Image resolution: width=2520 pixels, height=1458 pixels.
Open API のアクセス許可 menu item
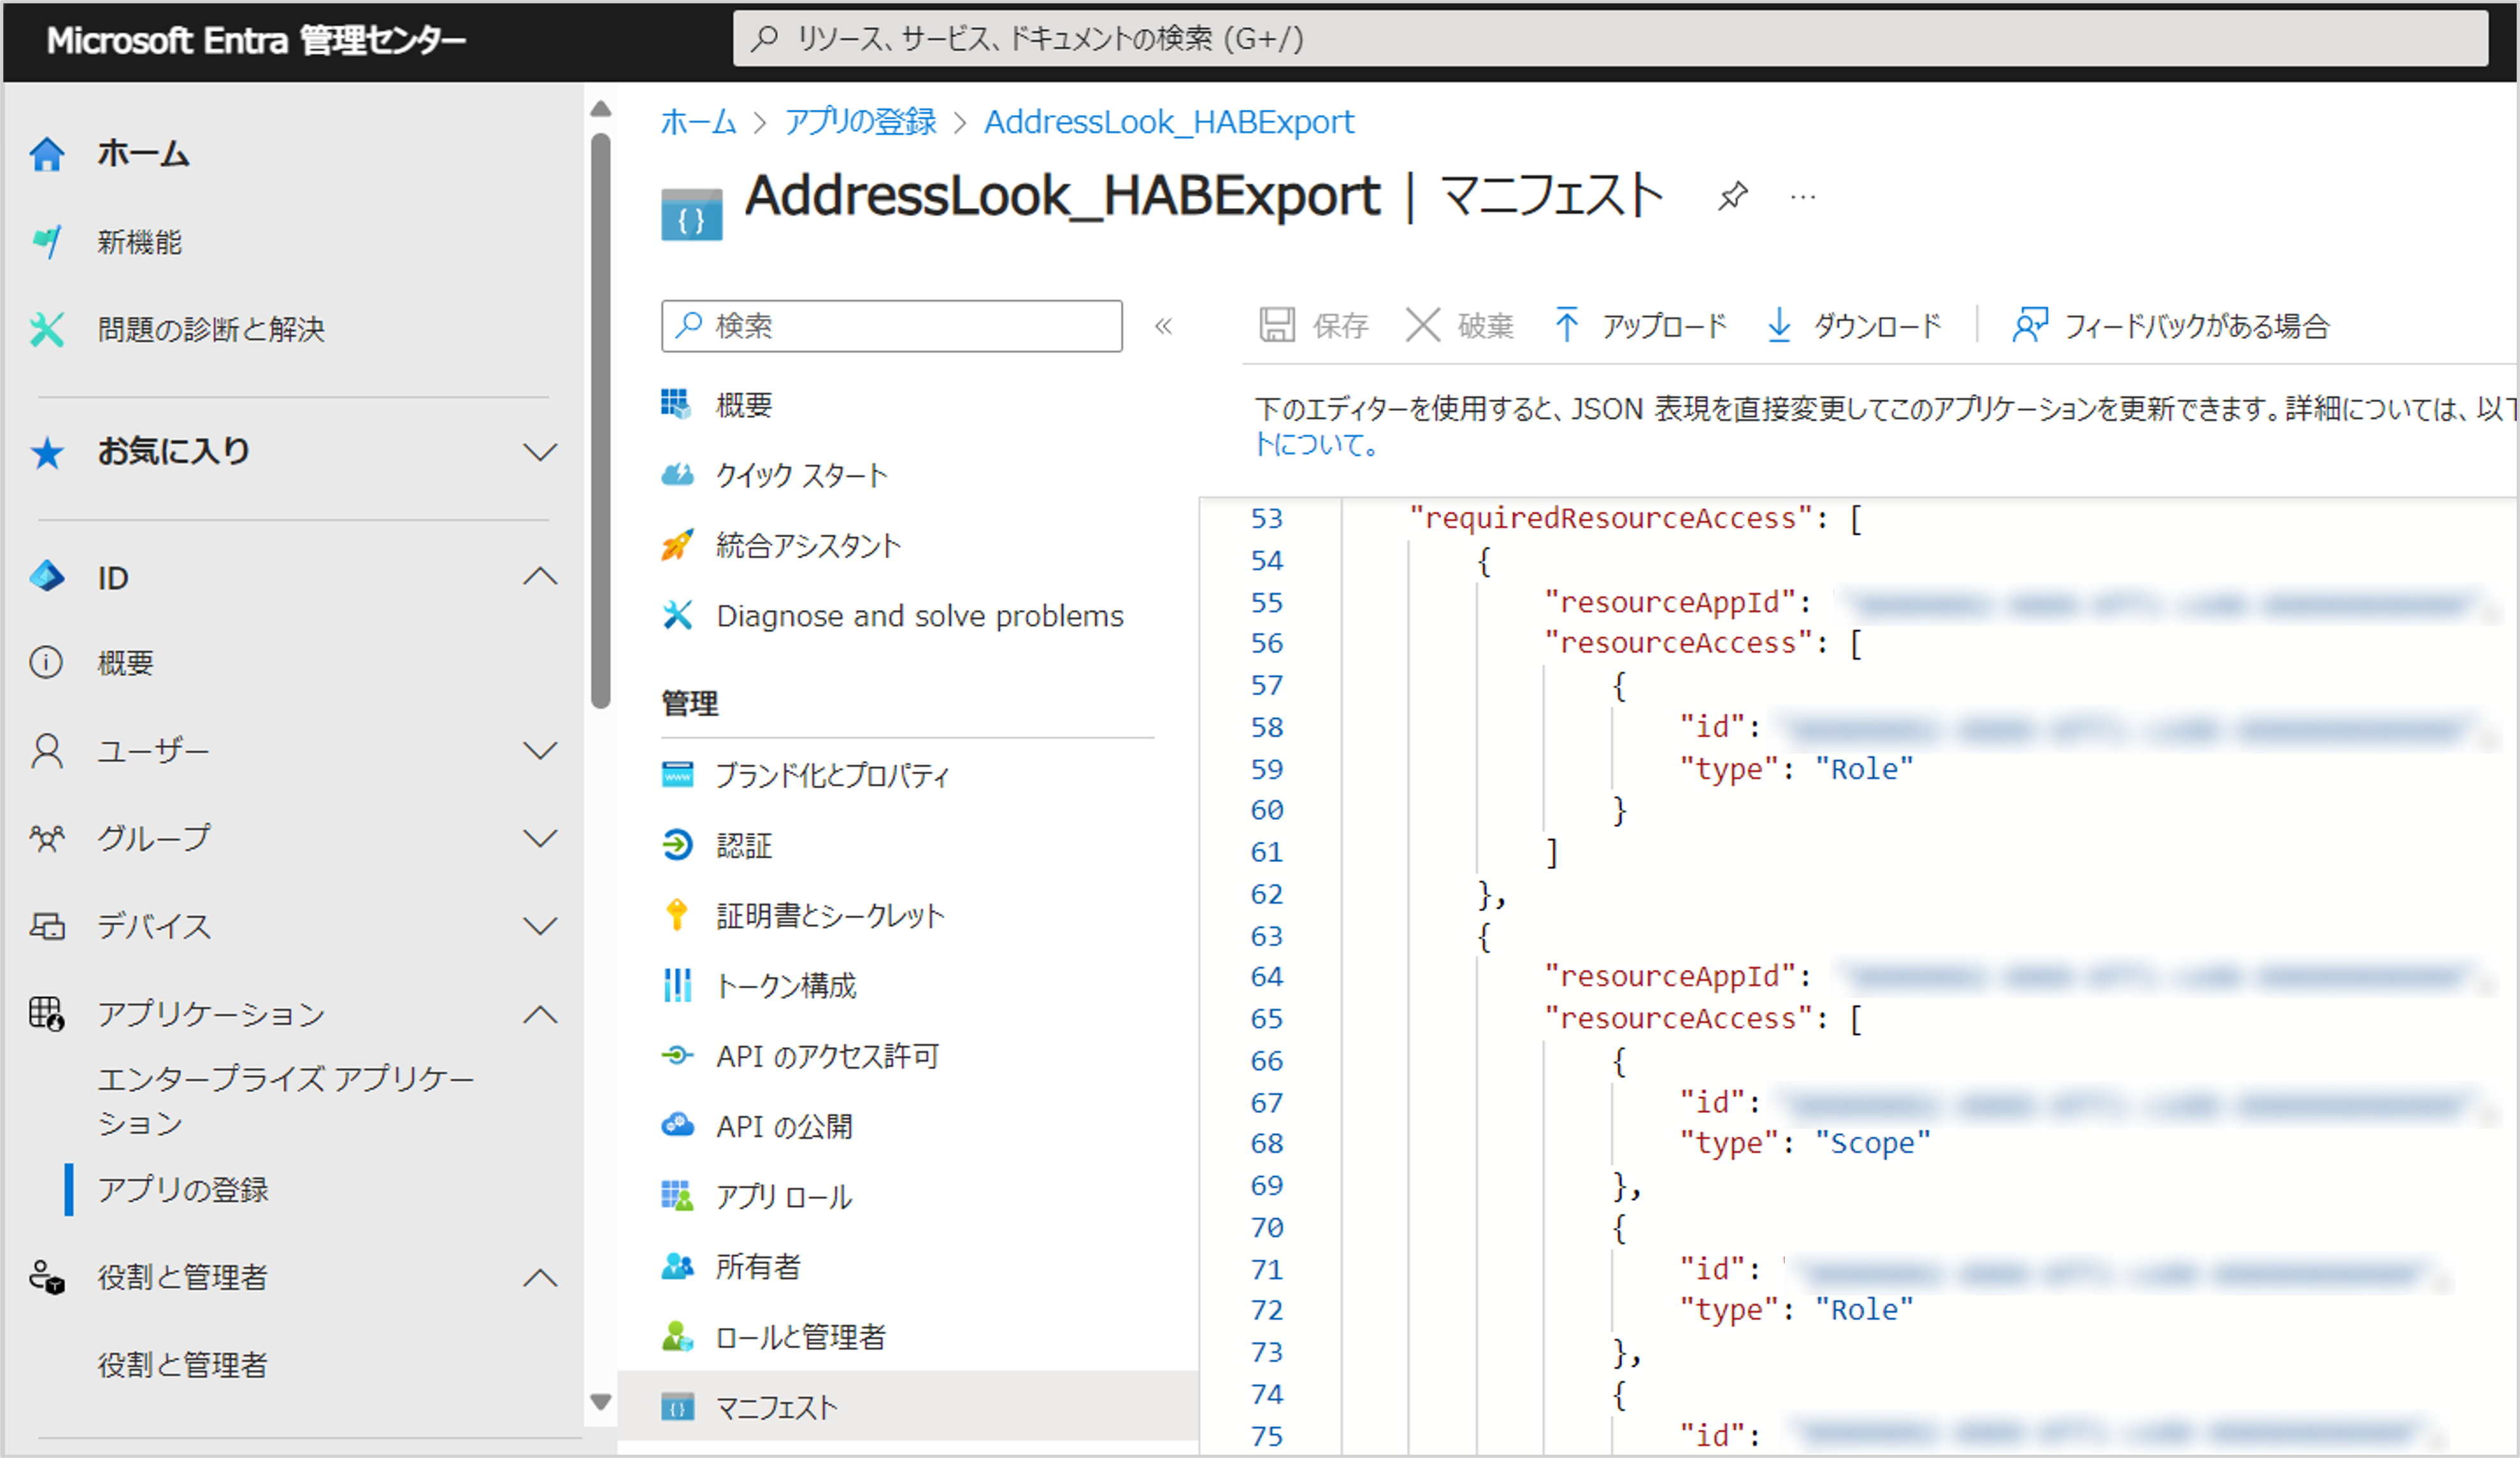(827, 1056)
